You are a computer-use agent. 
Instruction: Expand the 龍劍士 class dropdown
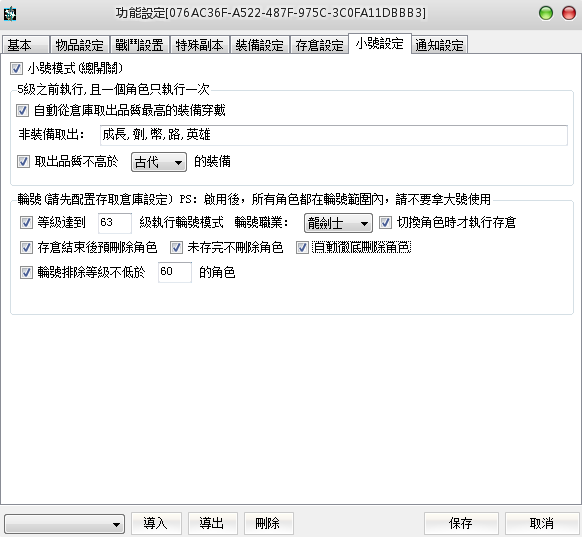coord(338,223)
